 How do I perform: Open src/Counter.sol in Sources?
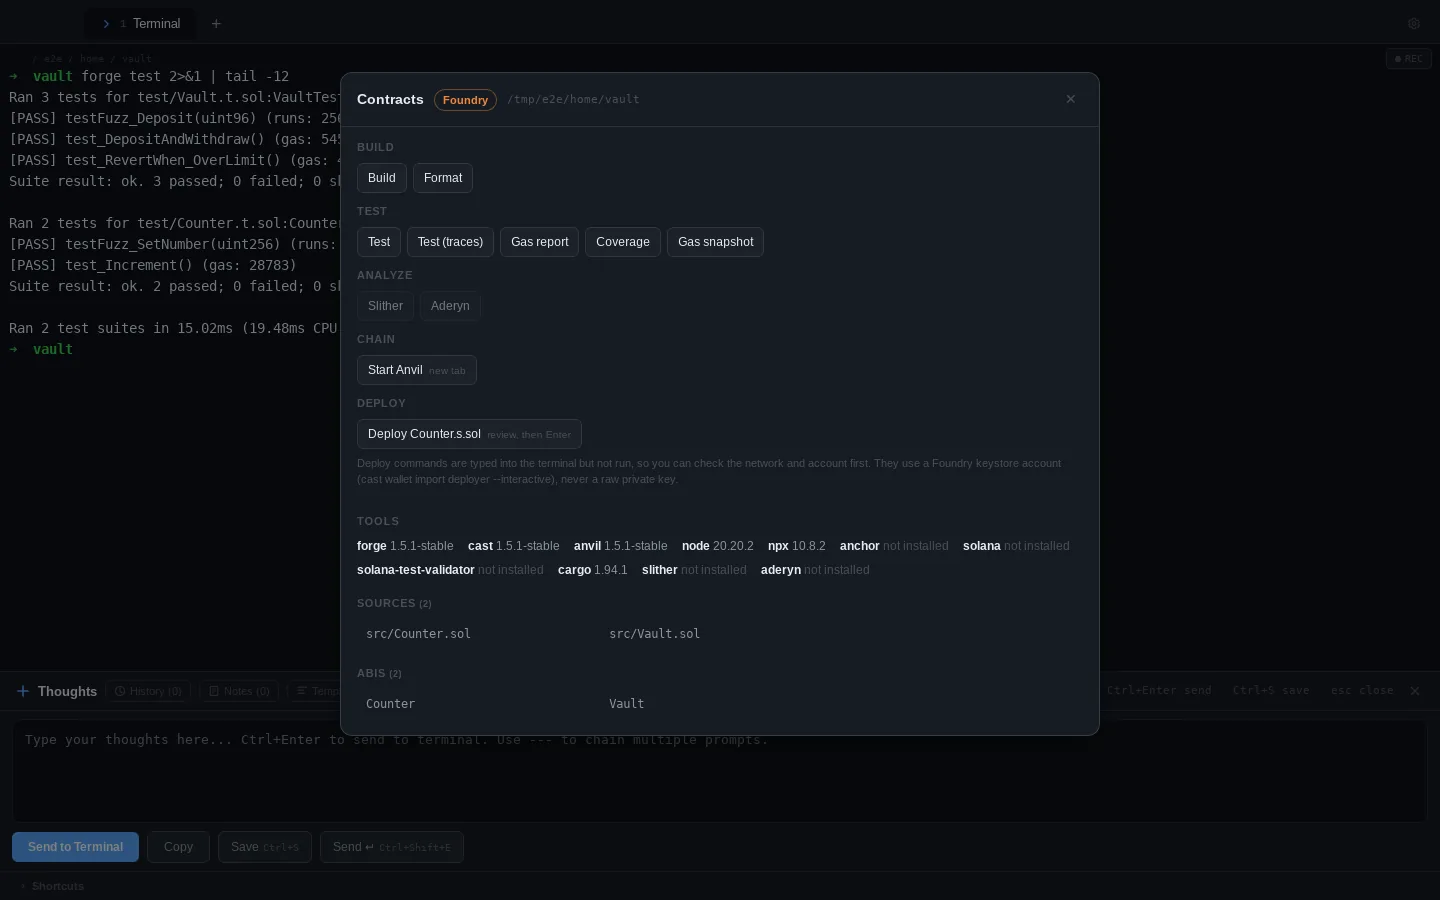point(418,634)
